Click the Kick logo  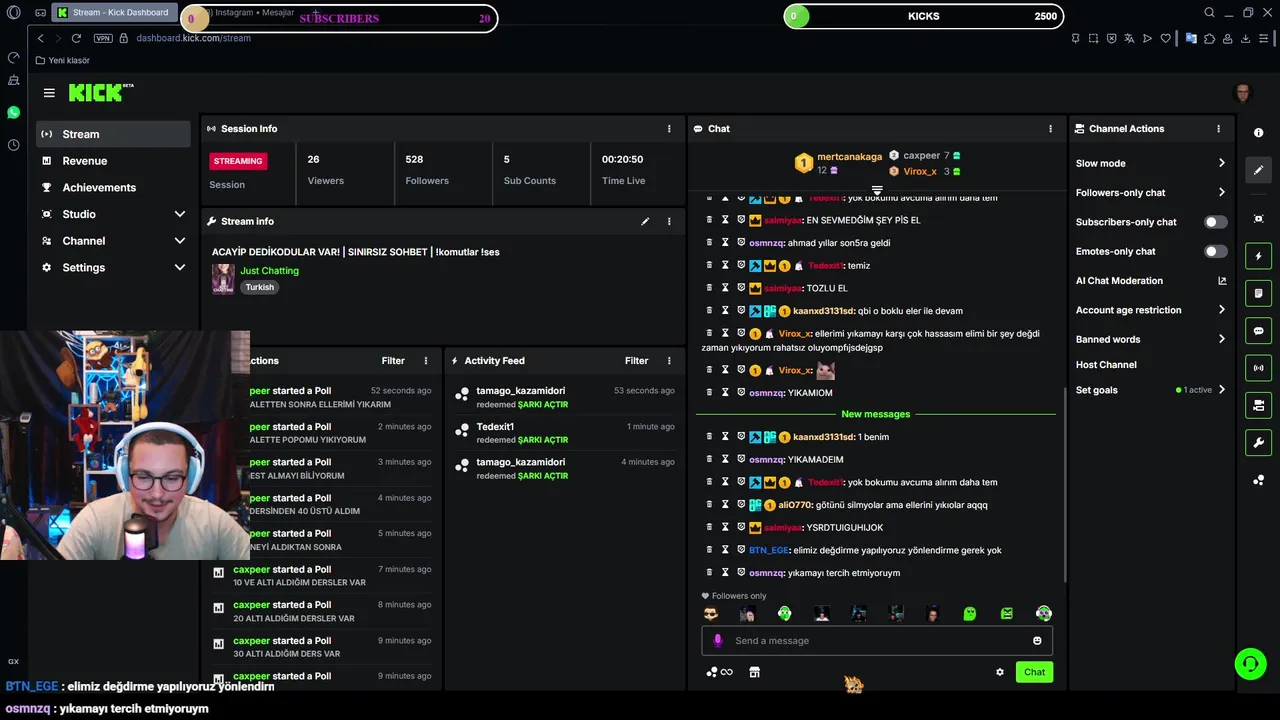[x=100, y=92]
